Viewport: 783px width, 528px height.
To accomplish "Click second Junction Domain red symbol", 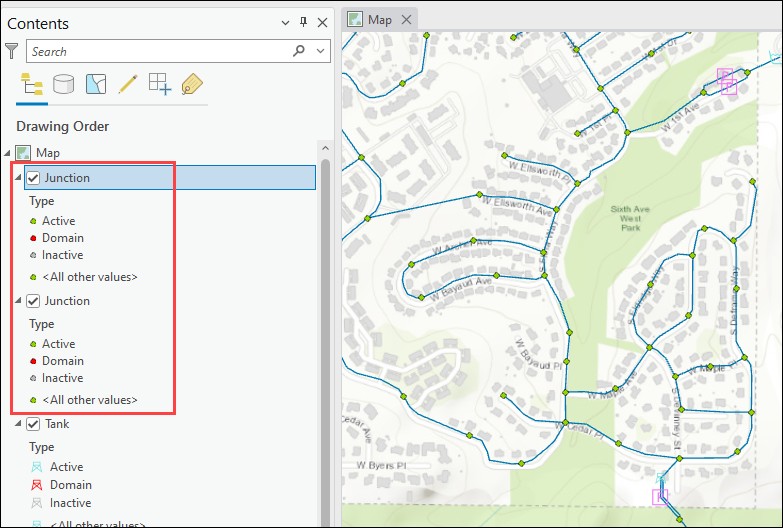I will [x=33, y=361].
